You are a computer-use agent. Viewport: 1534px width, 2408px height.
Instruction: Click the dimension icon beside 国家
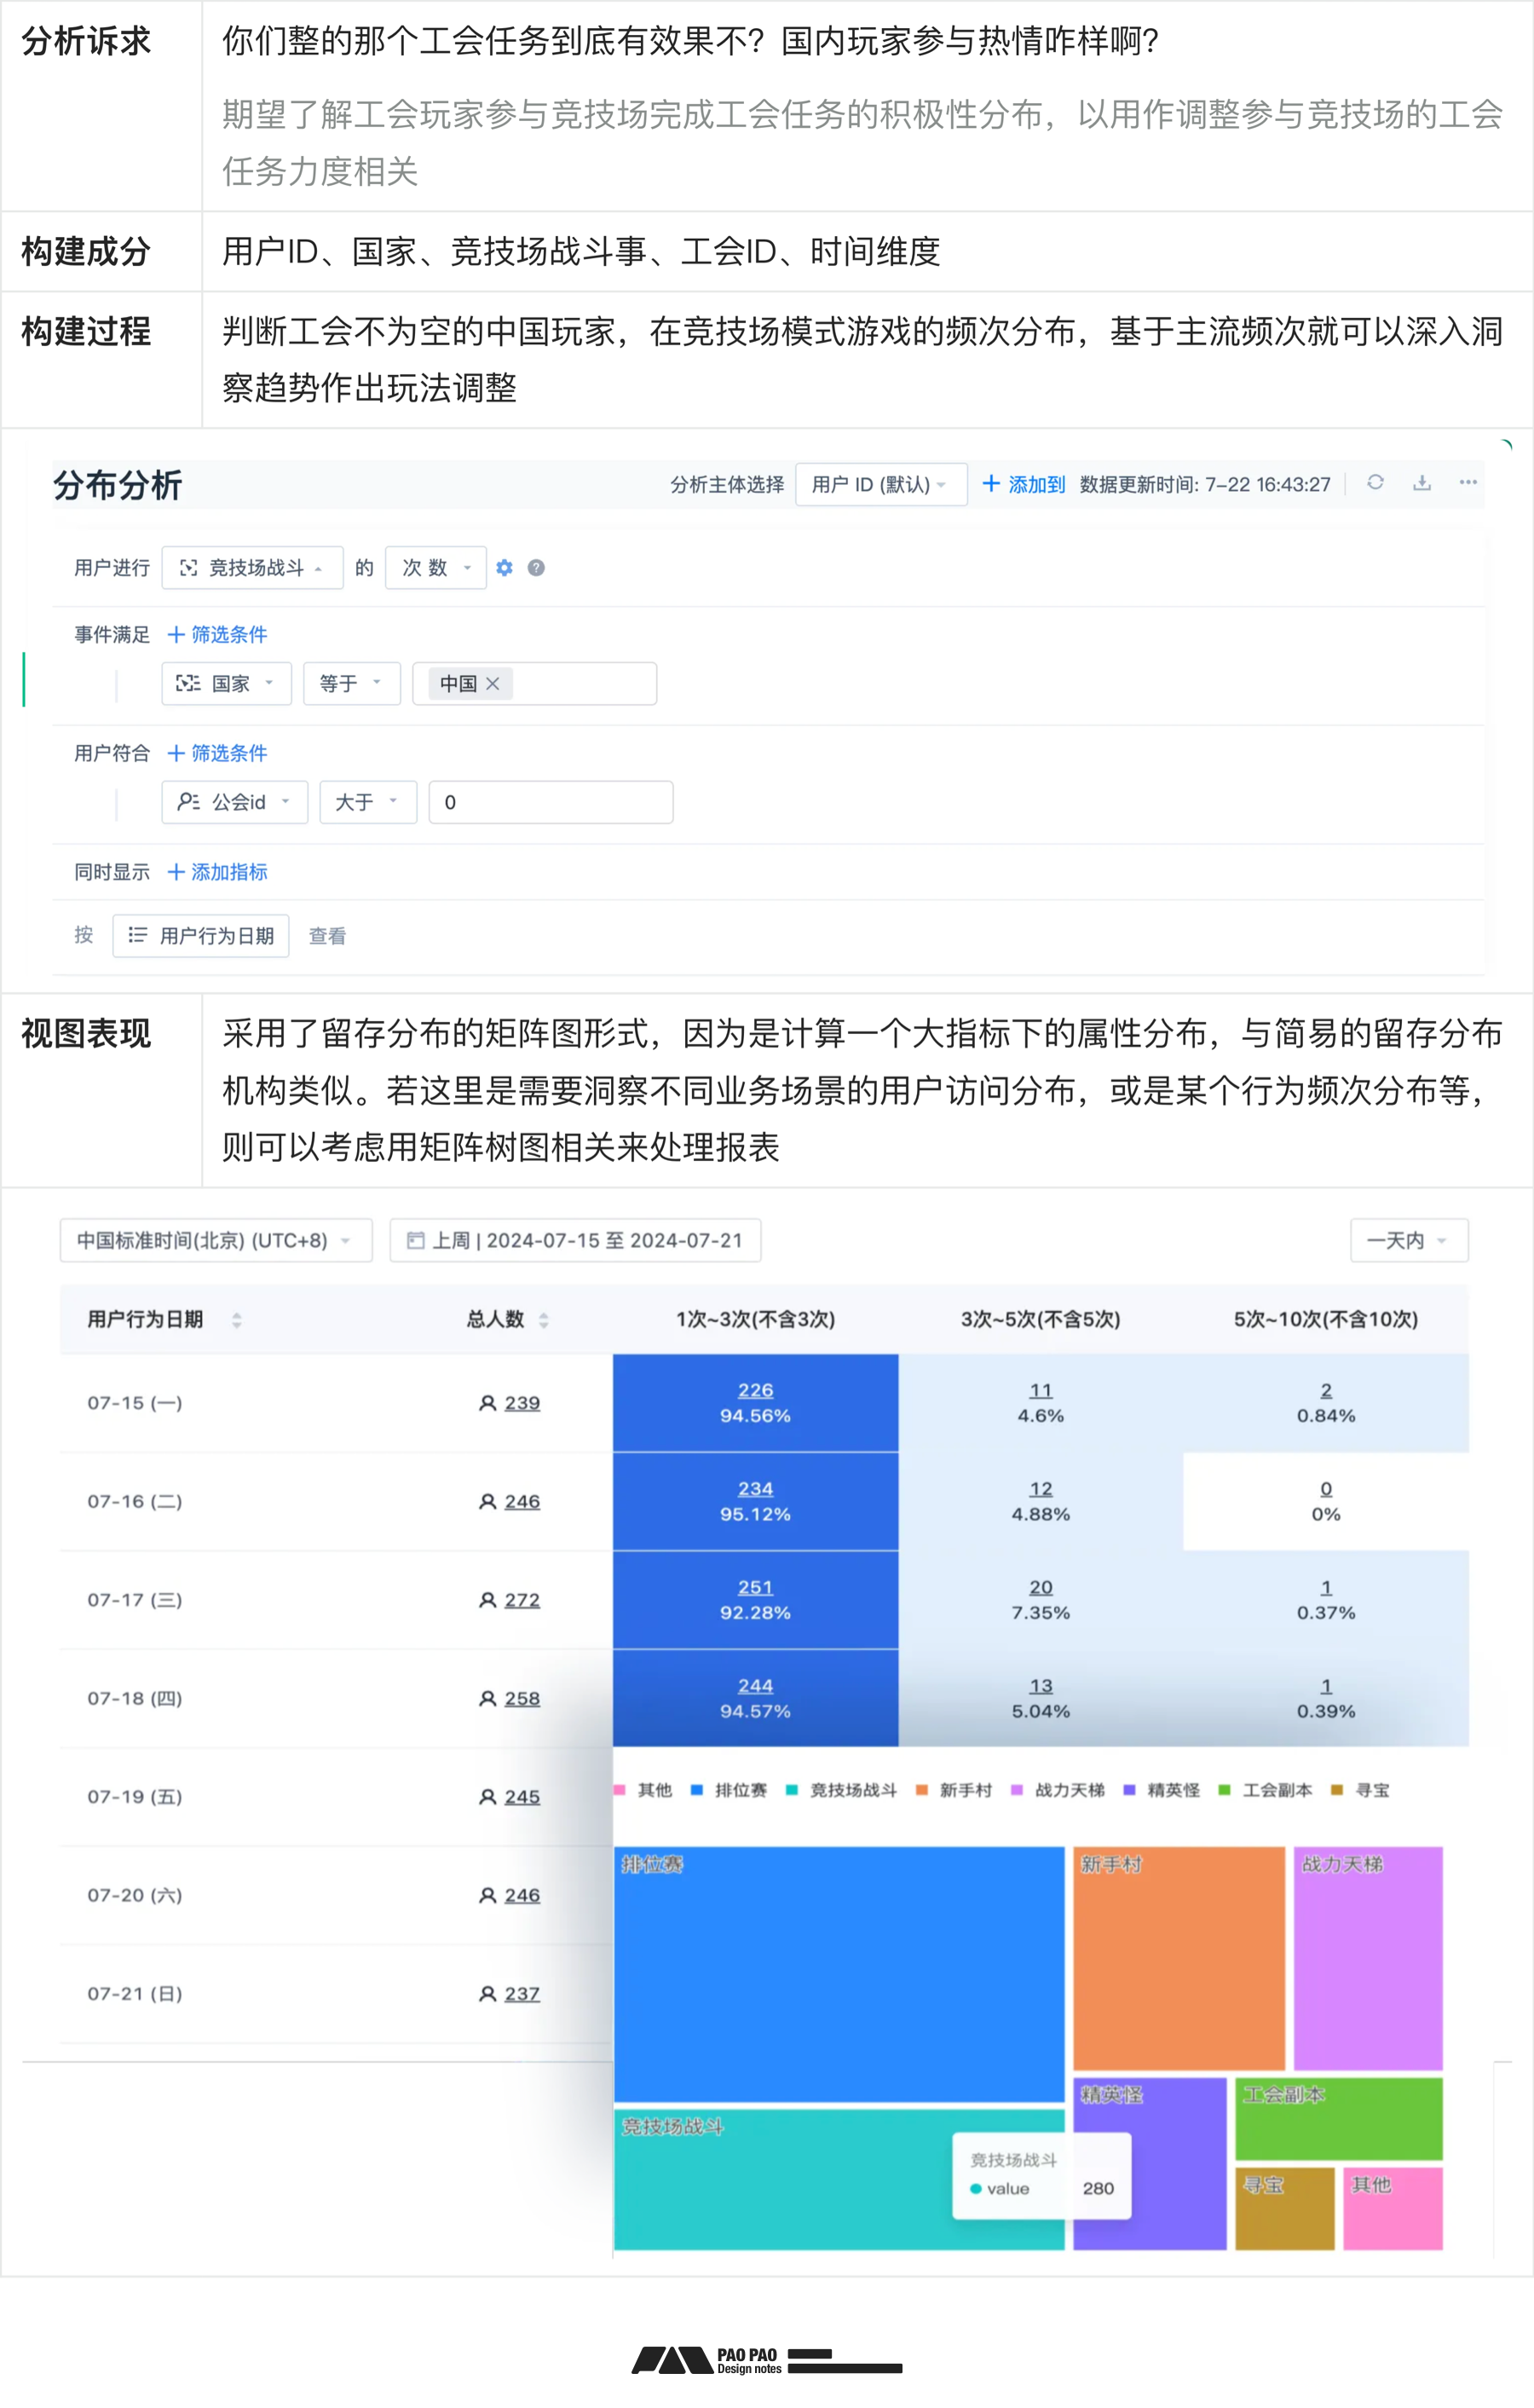189,684
